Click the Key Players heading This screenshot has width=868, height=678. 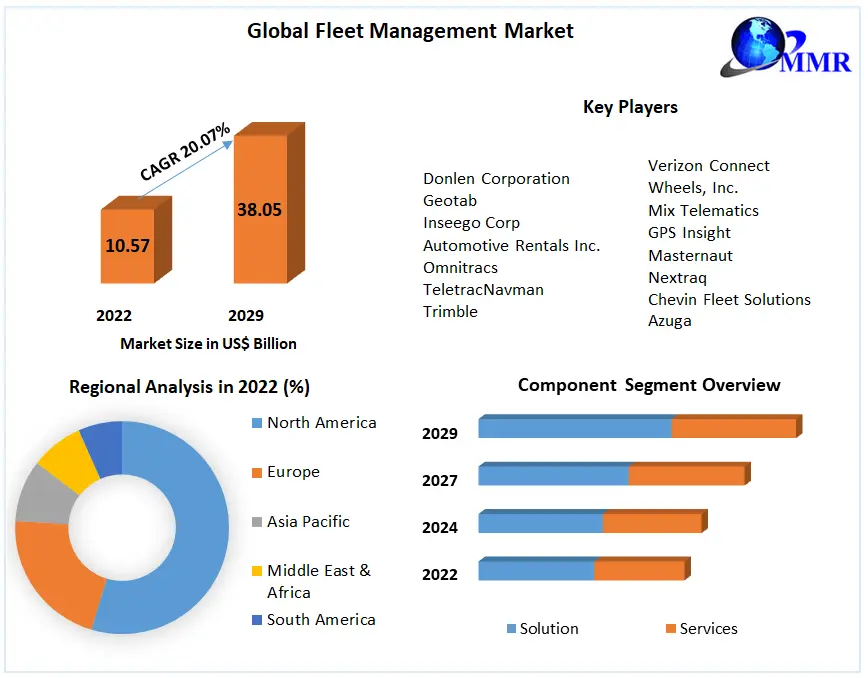click(630, 107)
